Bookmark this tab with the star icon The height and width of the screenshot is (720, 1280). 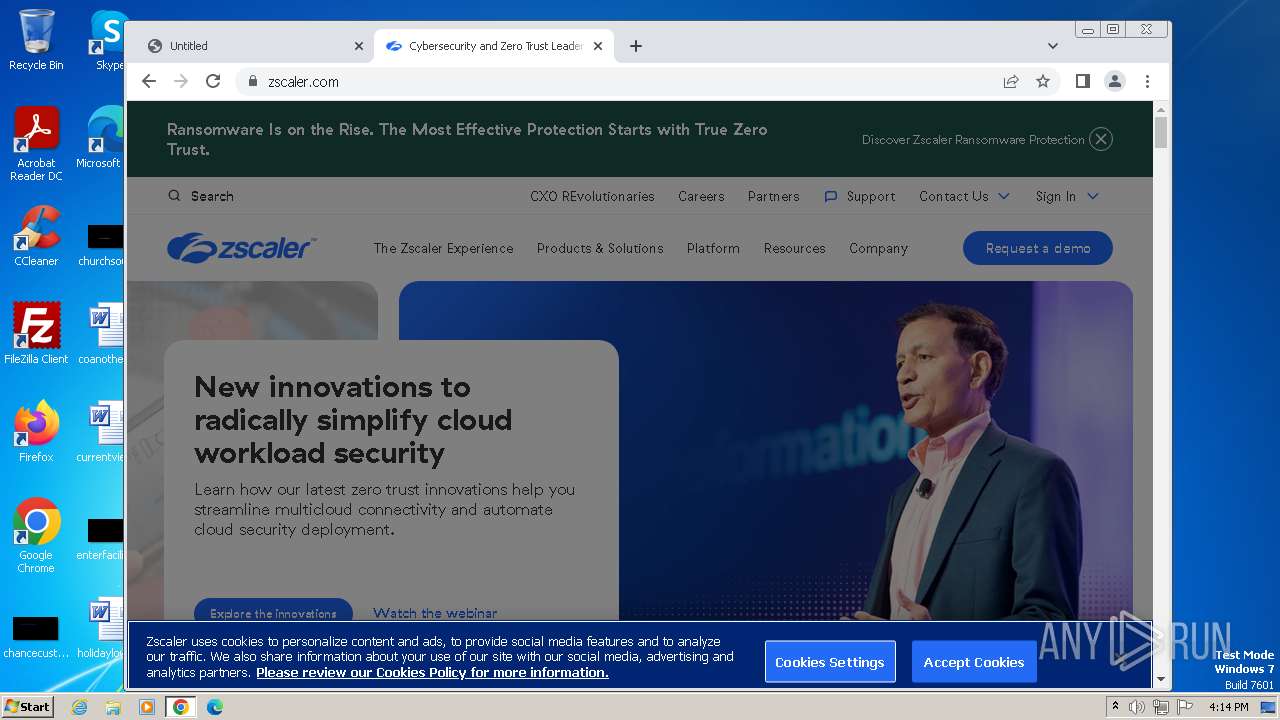point(1043,81)
